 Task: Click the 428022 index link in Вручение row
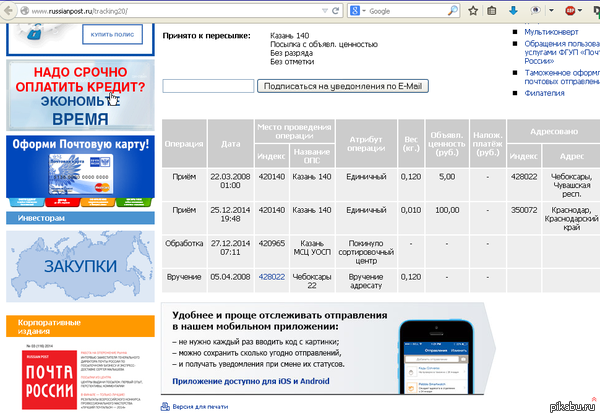(271, 277)
